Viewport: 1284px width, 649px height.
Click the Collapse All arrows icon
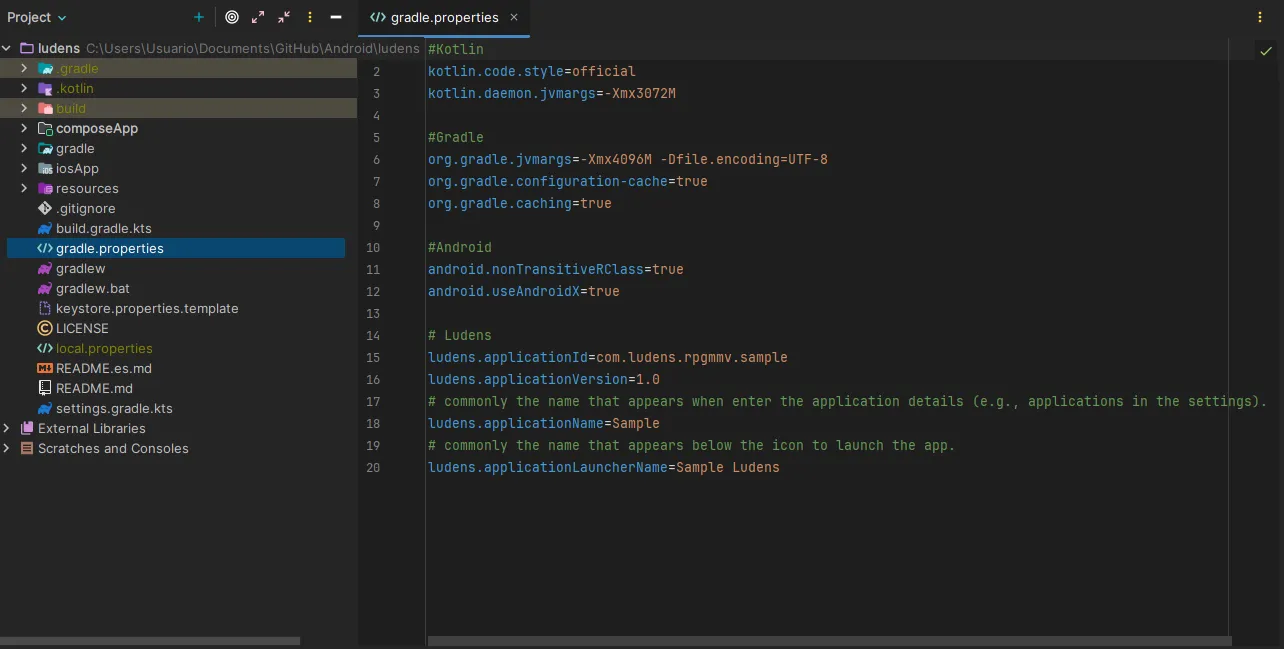[283, 17]
